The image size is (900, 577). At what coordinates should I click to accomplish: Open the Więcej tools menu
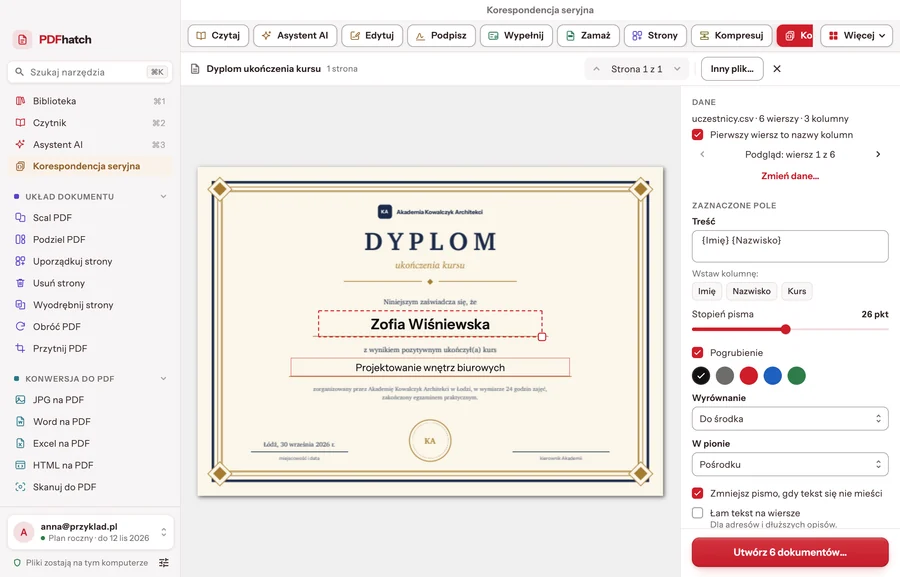click(x=856, y=36)
